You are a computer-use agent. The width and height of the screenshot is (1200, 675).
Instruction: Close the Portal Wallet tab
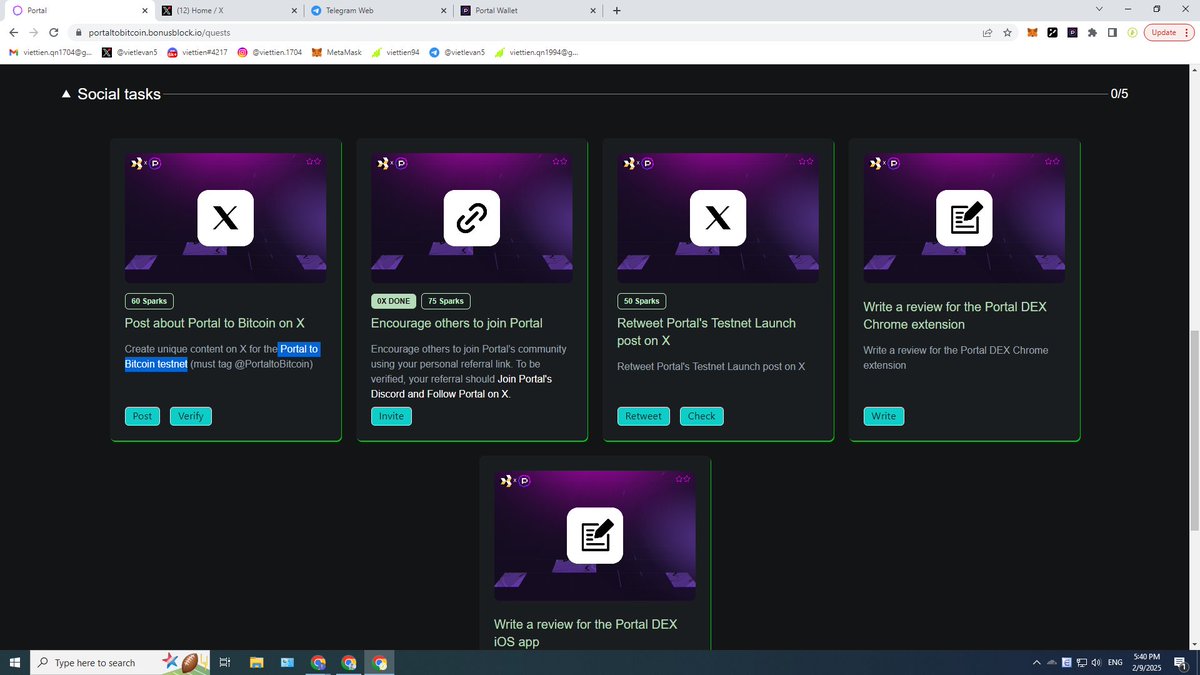[593, 11]
